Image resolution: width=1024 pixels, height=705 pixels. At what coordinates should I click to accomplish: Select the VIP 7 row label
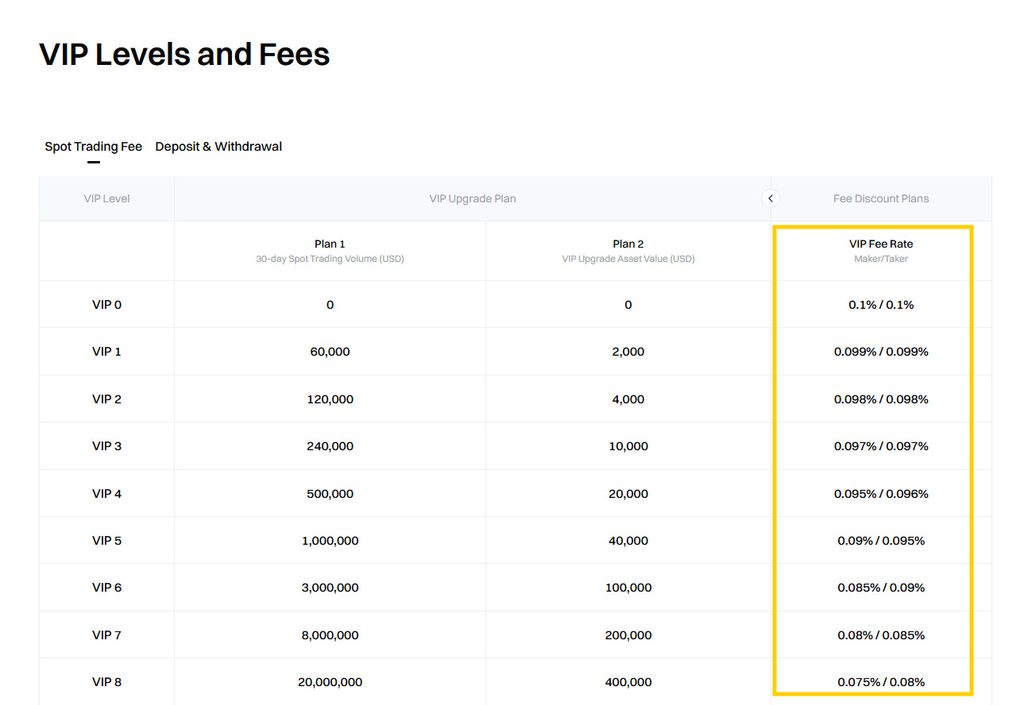[x=106, y=635]
